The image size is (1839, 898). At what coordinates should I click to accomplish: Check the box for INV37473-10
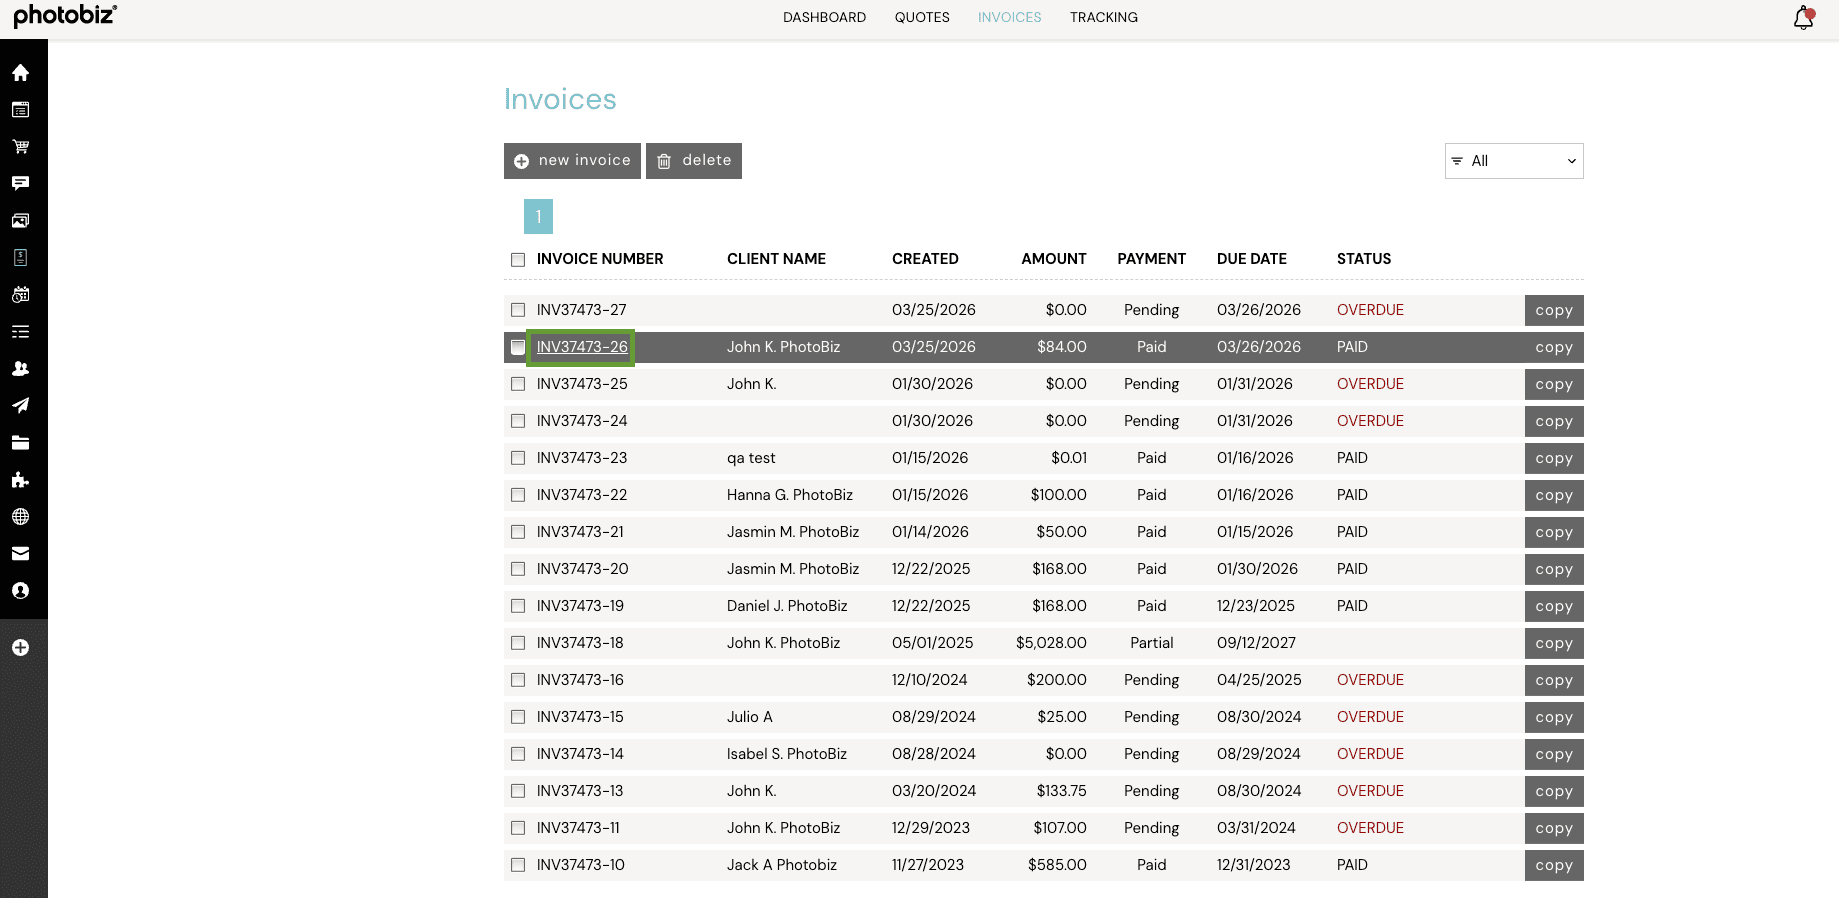point(518,865)
